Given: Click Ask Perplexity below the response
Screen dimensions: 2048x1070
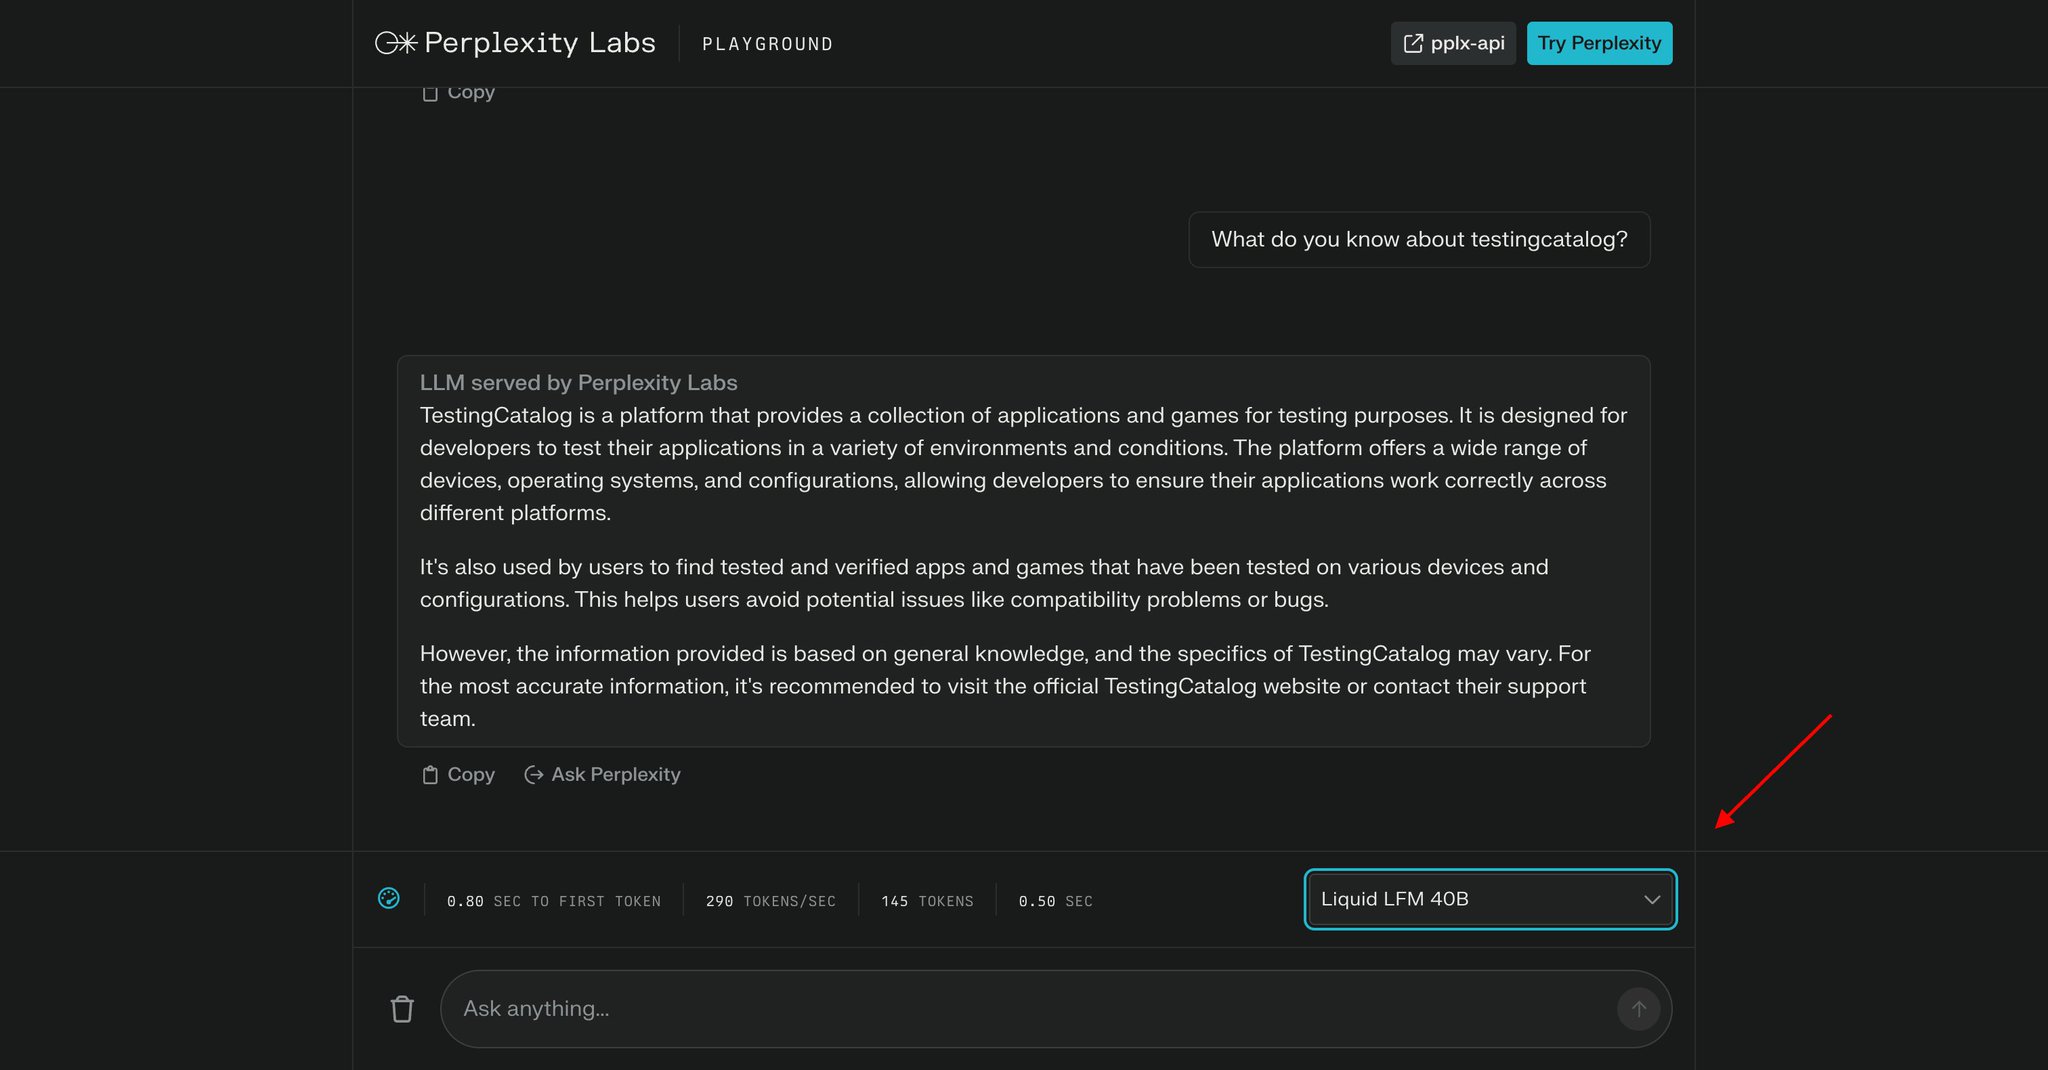Looking at the screenshot, I should (x=602, y=774).
